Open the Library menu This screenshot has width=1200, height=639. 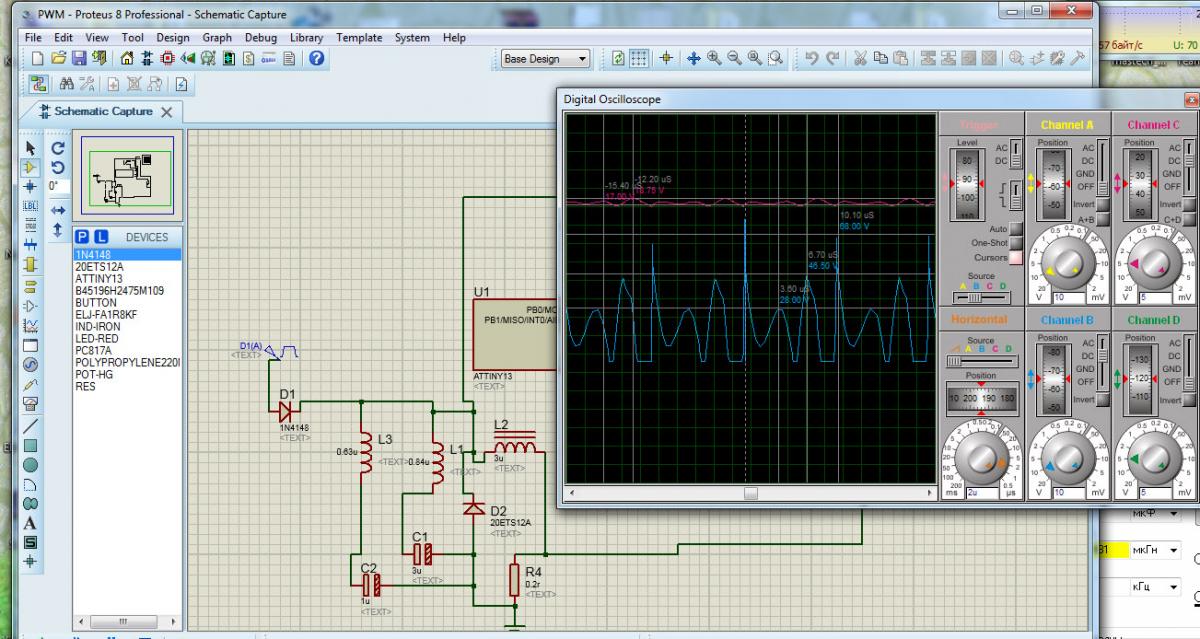click(306, 38)
